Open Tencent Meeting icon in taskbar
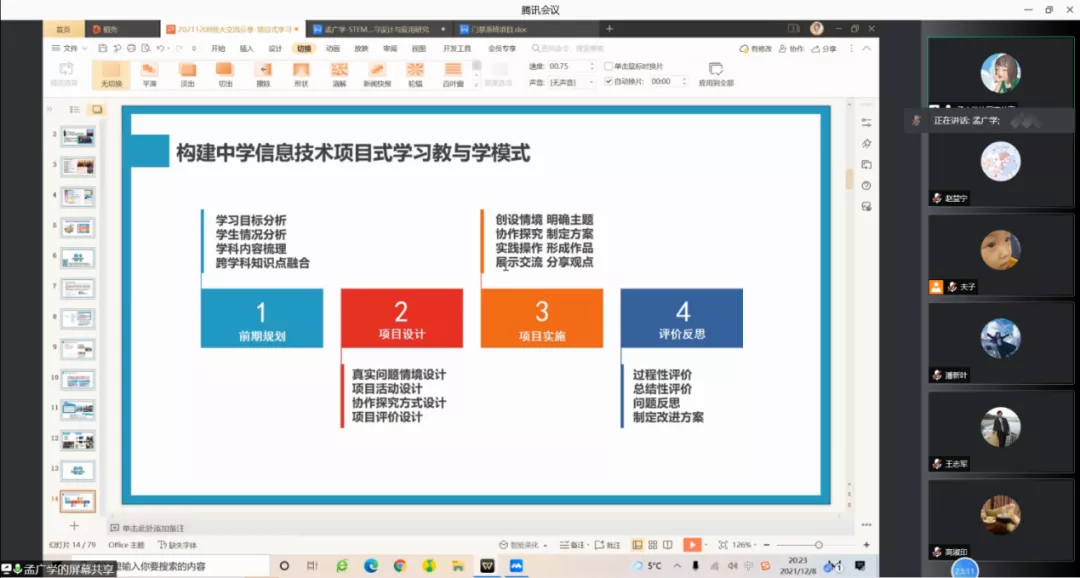The width and height of the screenshot is (1080, 578). click(x=516, y=566)
